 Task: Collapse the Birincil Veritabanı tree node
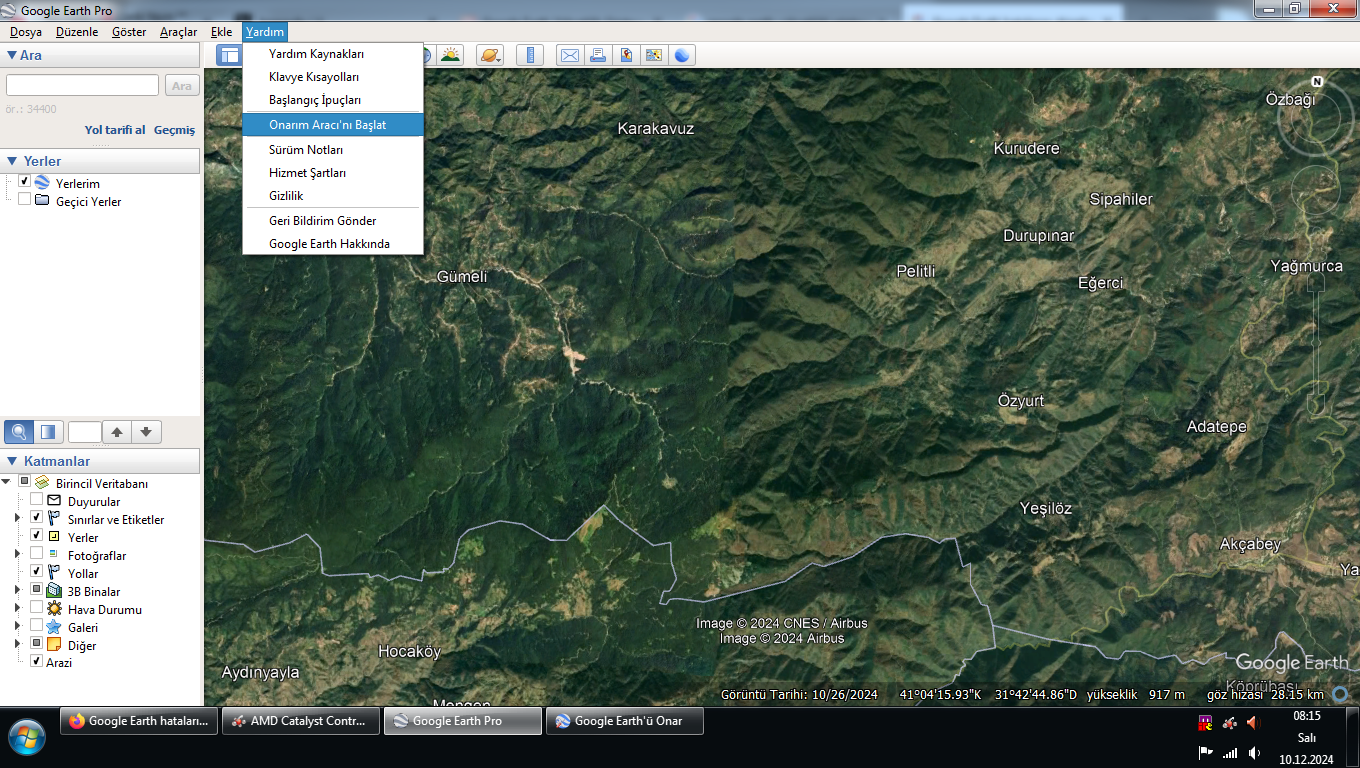(6, 482)
